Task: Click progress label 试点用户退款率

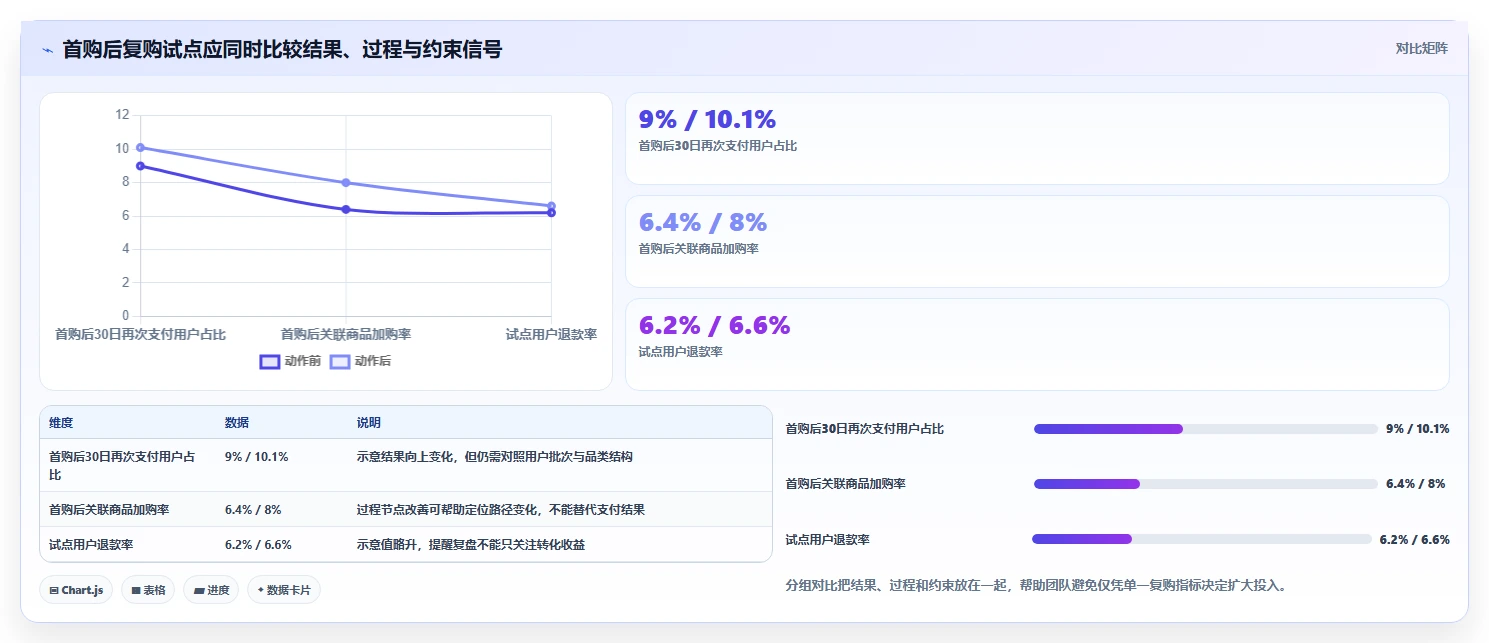Action: 828,539
